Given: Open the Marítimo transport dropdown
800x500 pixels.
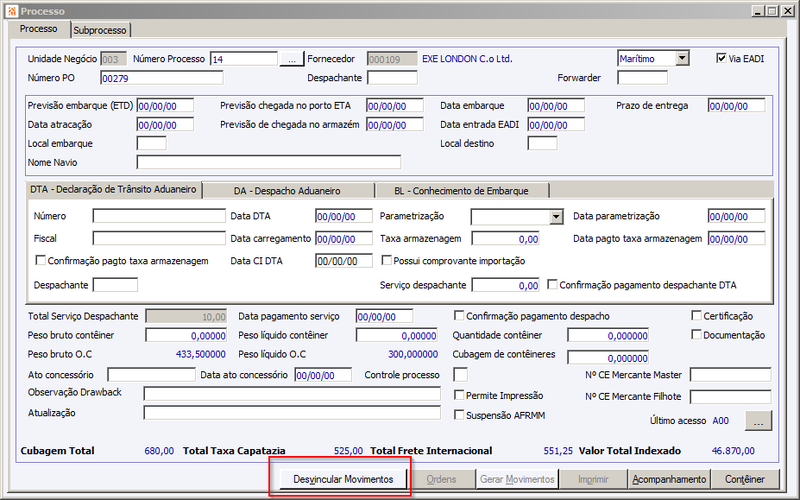Looking at the screenshot, I should point(682,58).
